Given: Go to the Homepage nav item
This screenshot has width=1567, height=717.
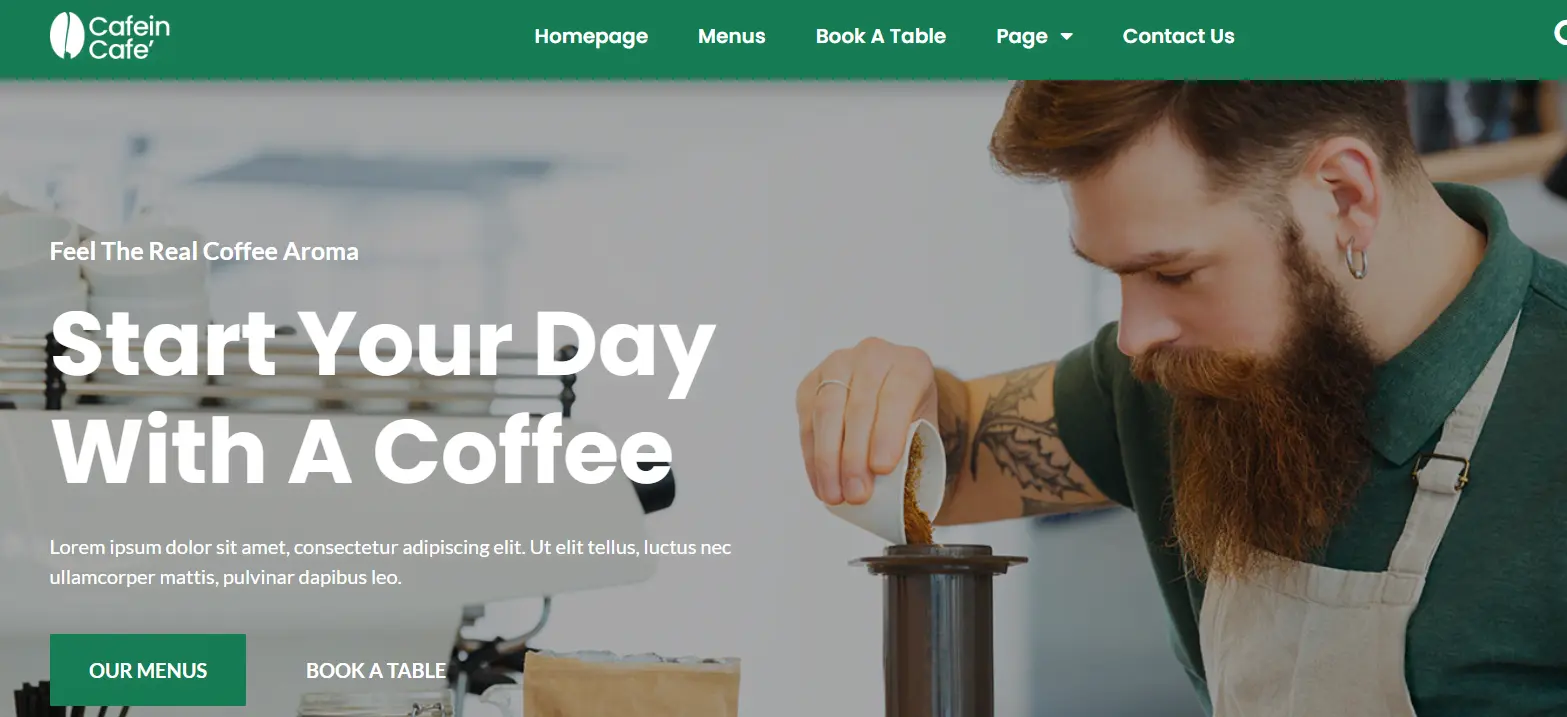Looking at the screenshot, I should point(591,36).
